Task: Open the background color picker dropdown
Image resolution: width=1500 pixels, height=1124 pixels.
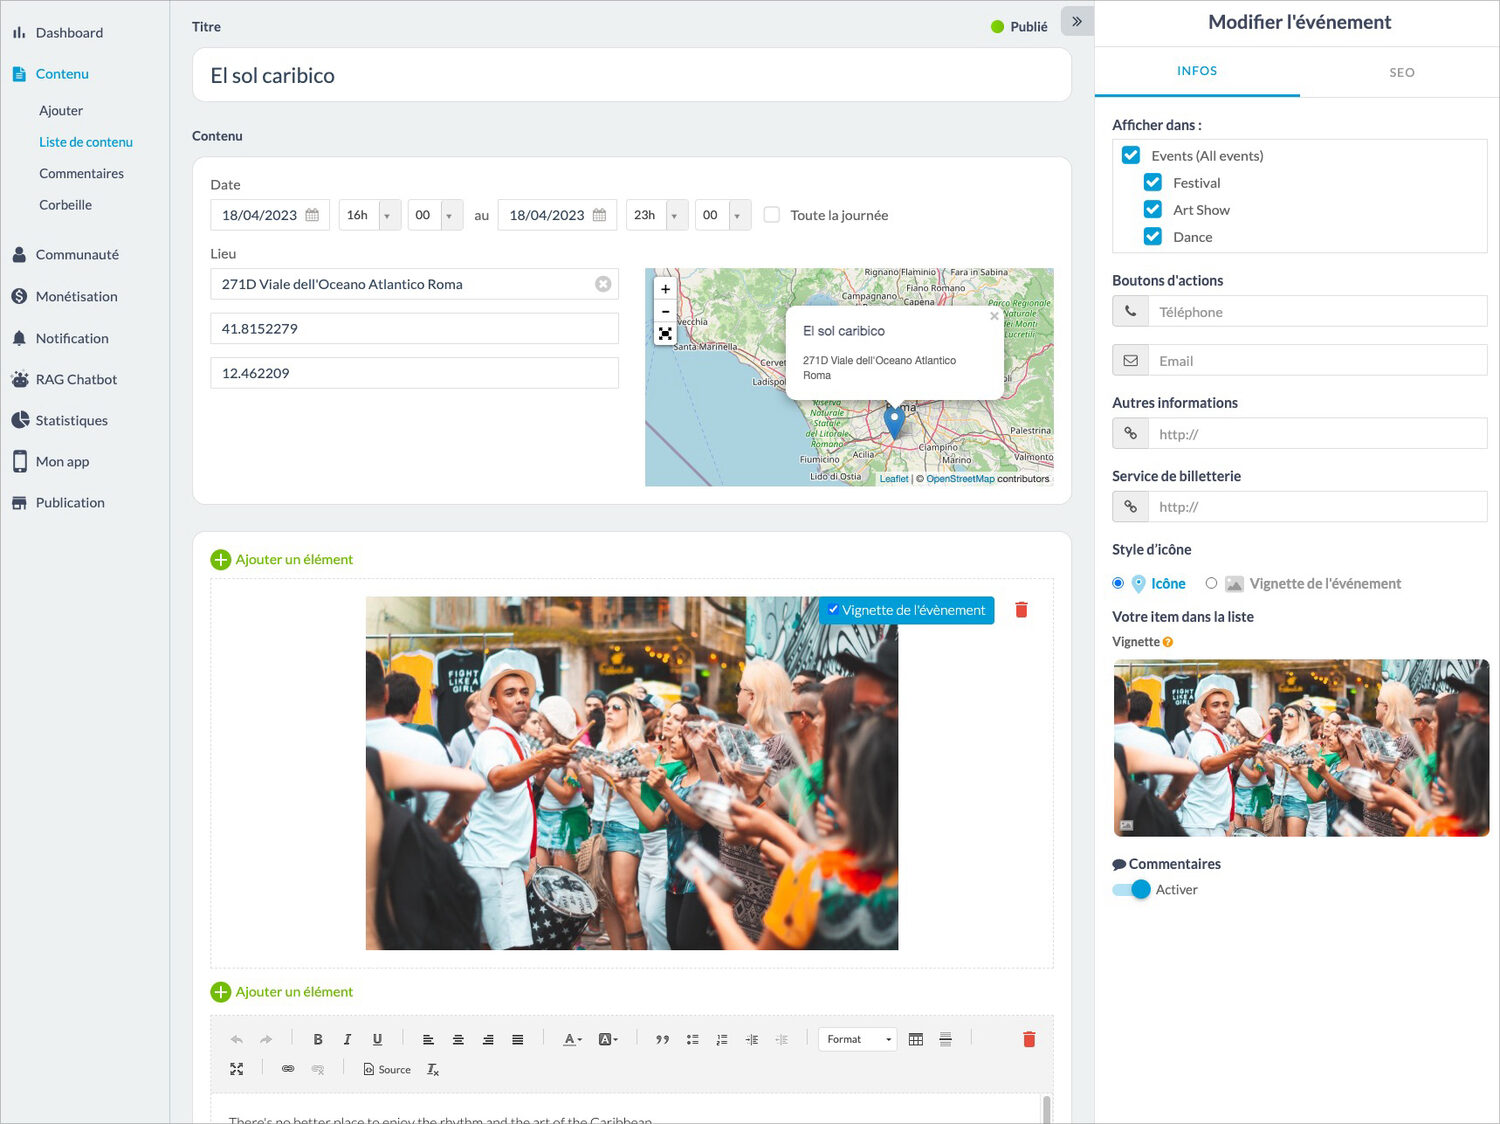Action: (608, 1040)
